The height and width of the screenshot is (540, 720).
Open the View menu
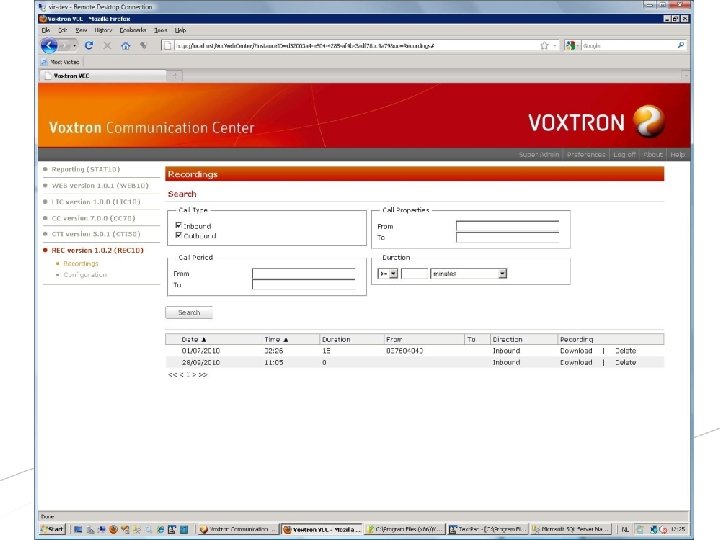click(81, 30)
